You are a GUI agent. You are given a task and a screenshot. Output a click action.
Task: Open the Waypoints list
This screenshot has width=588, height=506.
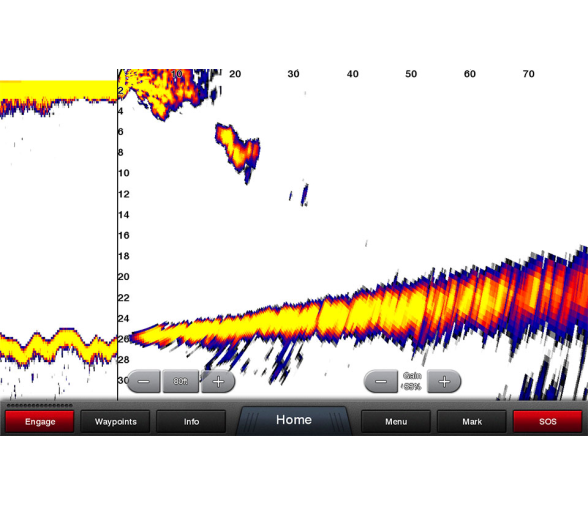point(116,422)
